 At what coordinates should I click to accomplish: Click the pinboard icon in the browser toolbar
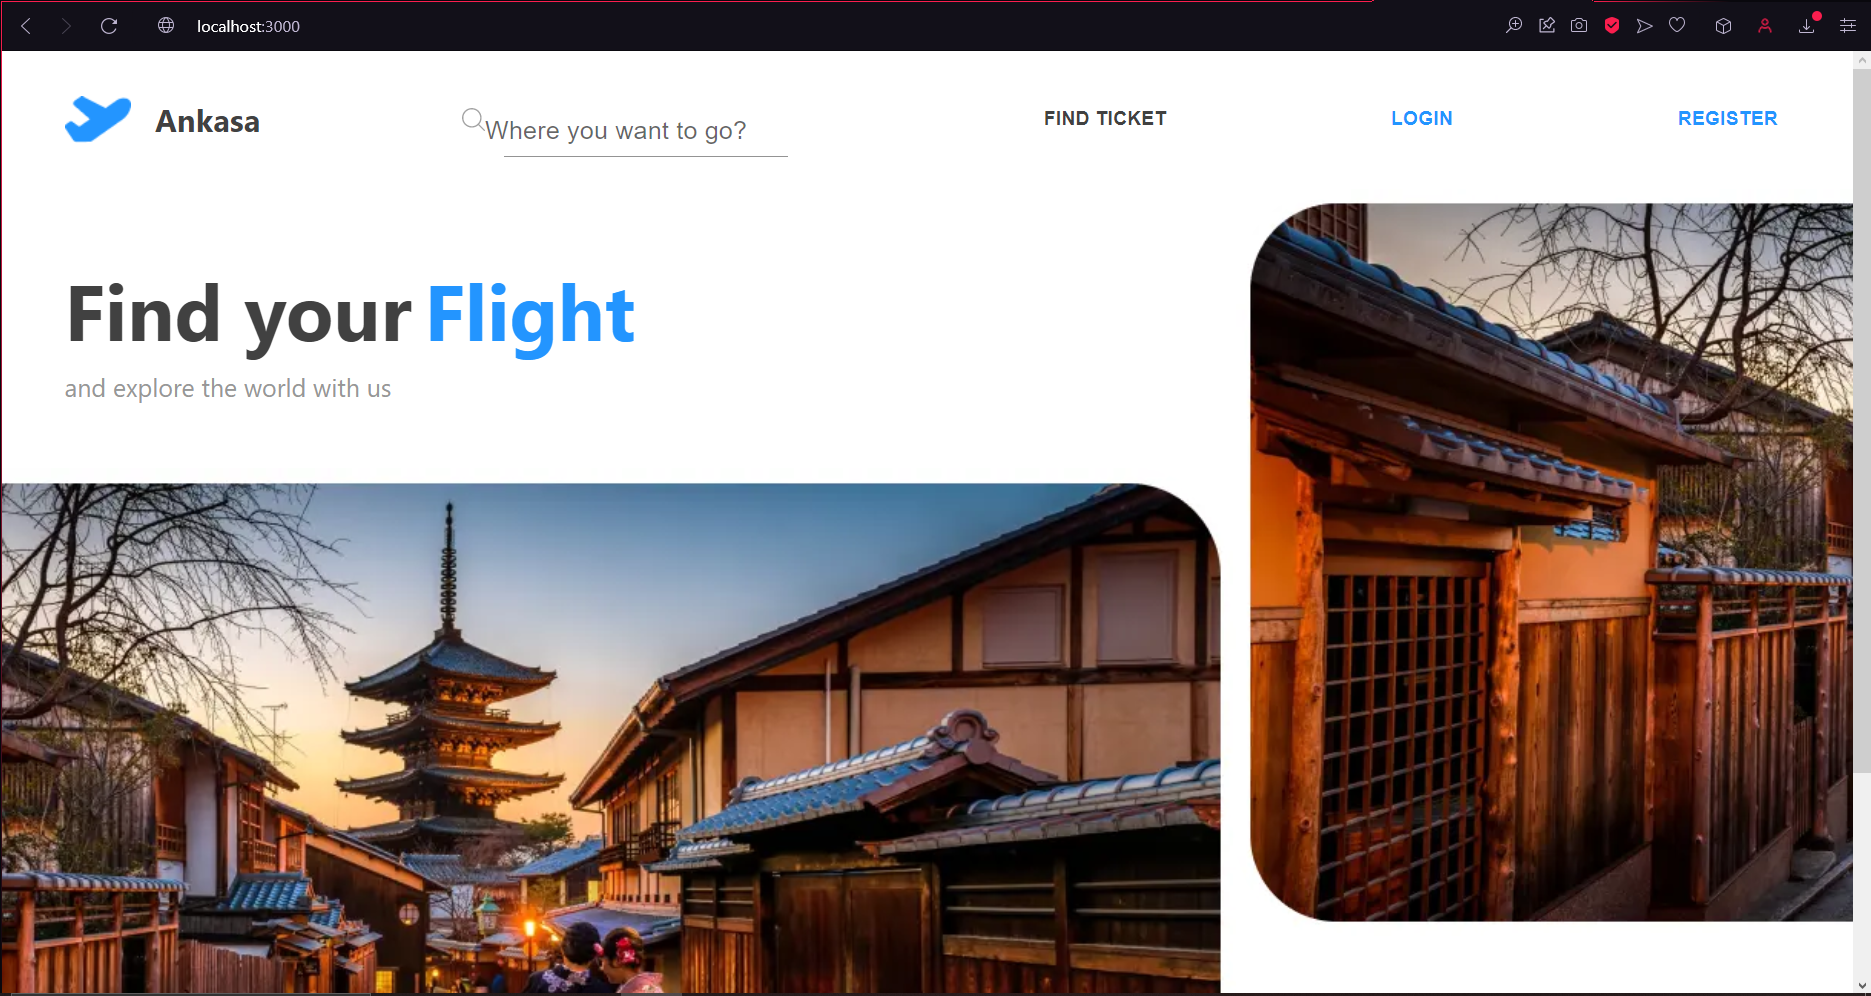[x=1547, y=26]
